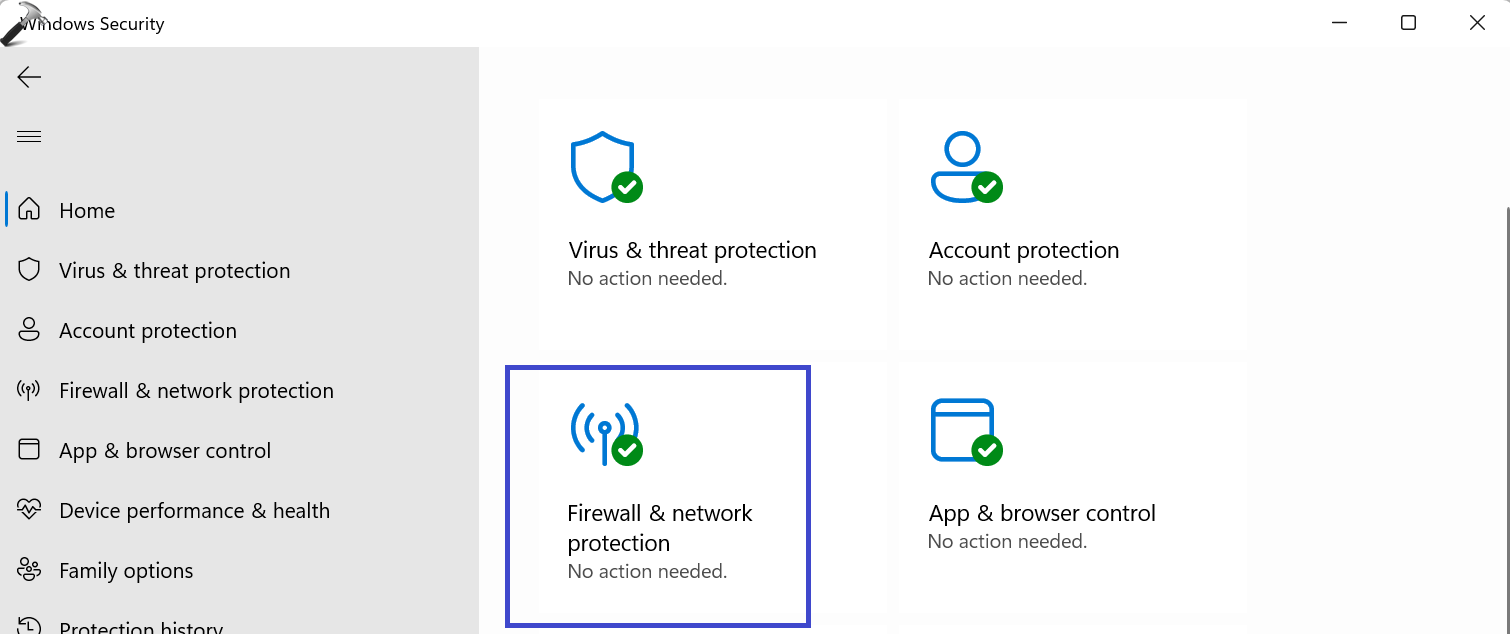
Task: Click the Firewall antenna icon in sidebar
Action: (29, 390)
